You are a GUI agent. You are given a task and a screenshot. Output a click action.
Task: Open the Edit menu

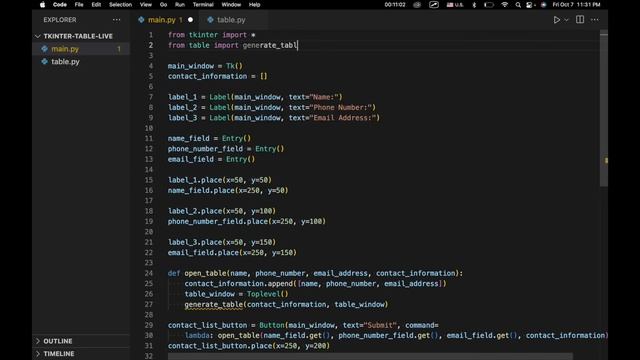(x=96, y=4)
